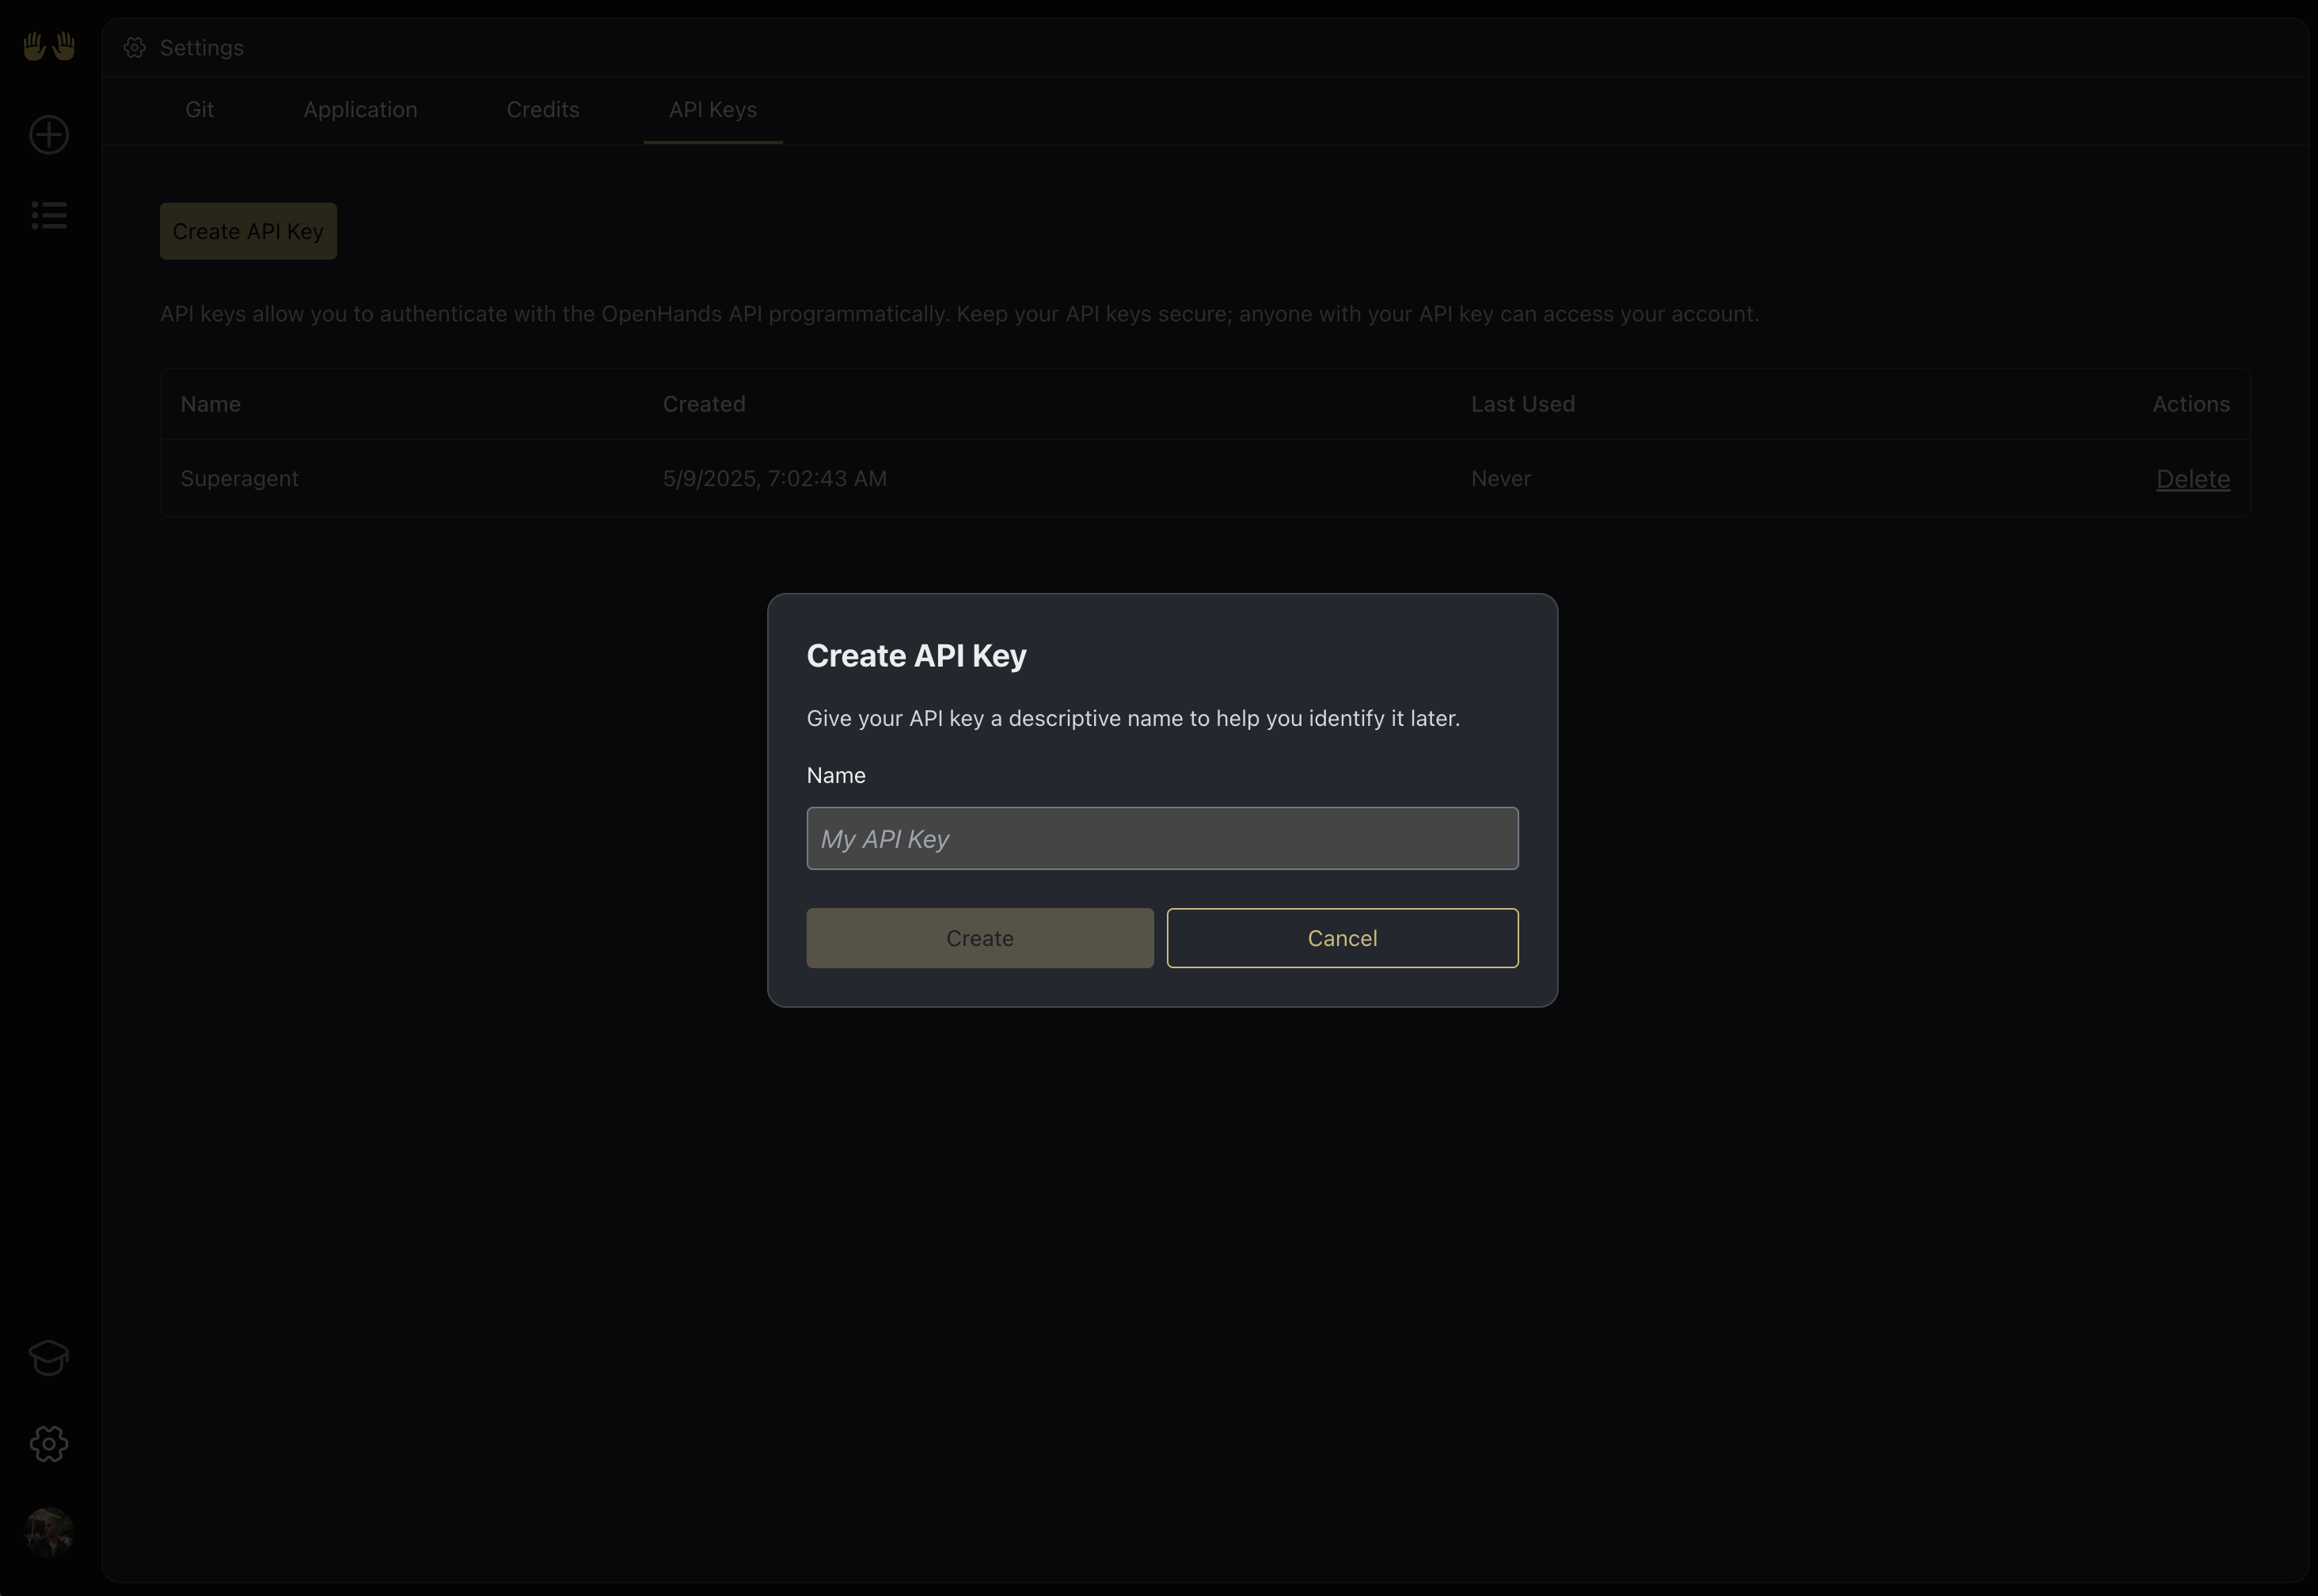
Task: Open the Credits tab
Action: (x=542, y=110)
